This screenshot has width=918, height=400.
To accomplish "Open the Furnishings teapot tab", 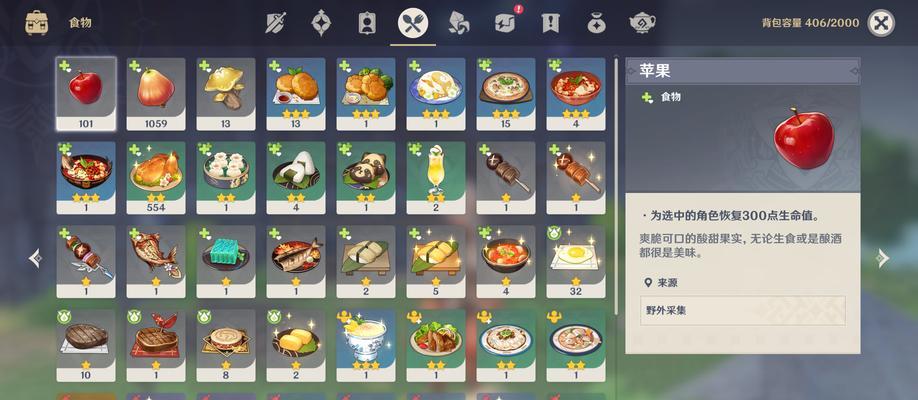I will (x=642, y=23).
